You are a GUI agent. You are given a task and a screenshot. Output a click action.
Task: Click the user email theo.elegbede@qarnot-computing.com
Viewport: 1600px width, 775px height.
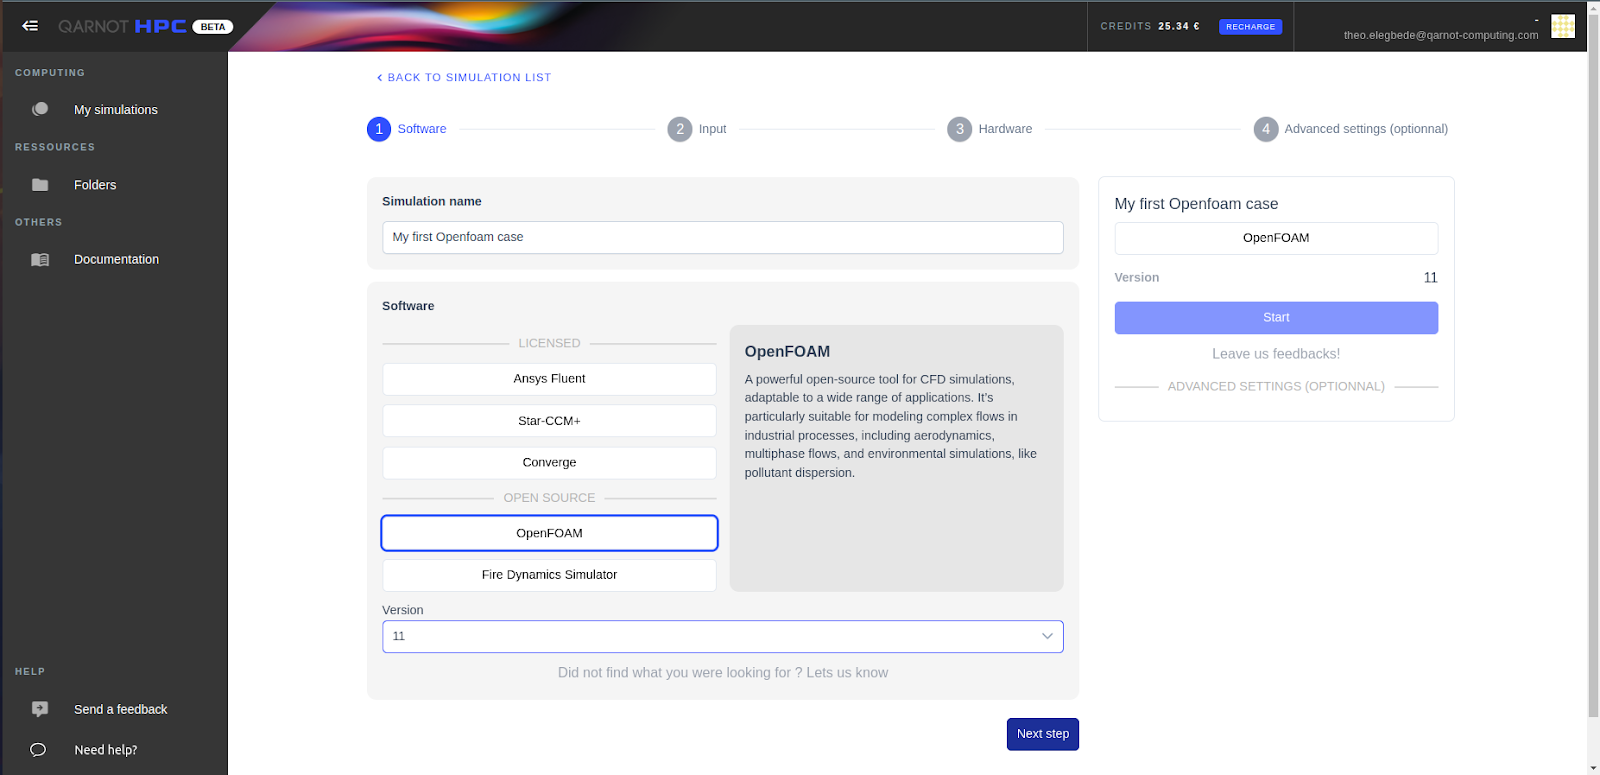coord(1440,35)
